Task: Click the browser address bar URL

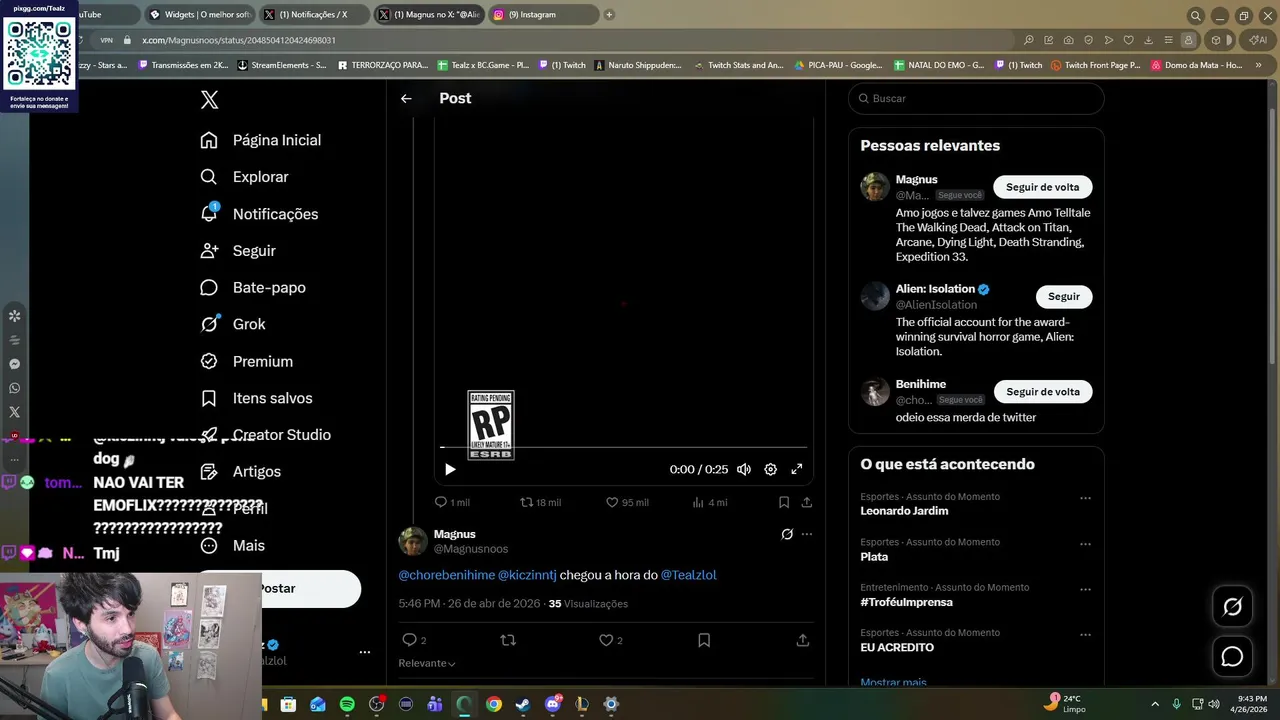Action: (x=239, y=40)
